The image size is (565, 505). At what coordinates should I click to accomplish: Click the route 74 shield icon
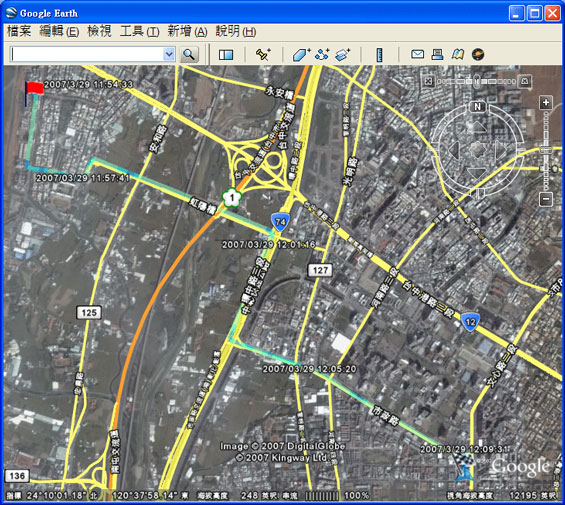coord(280,222)
